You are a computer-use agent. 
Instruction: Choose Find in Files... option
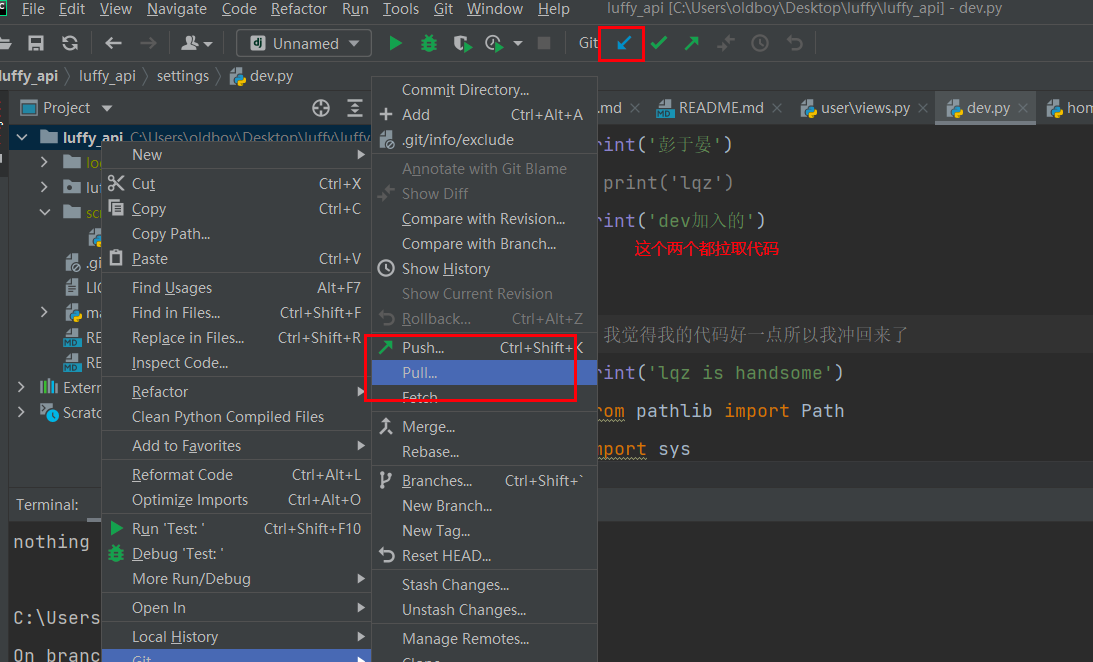(x=236, y=313)
